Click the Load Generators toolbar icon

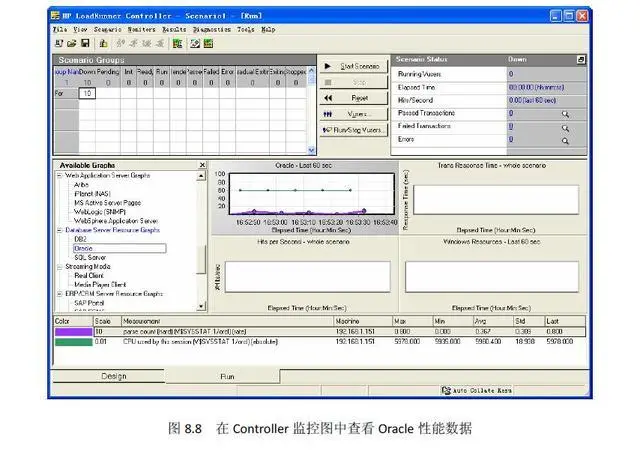104,43
